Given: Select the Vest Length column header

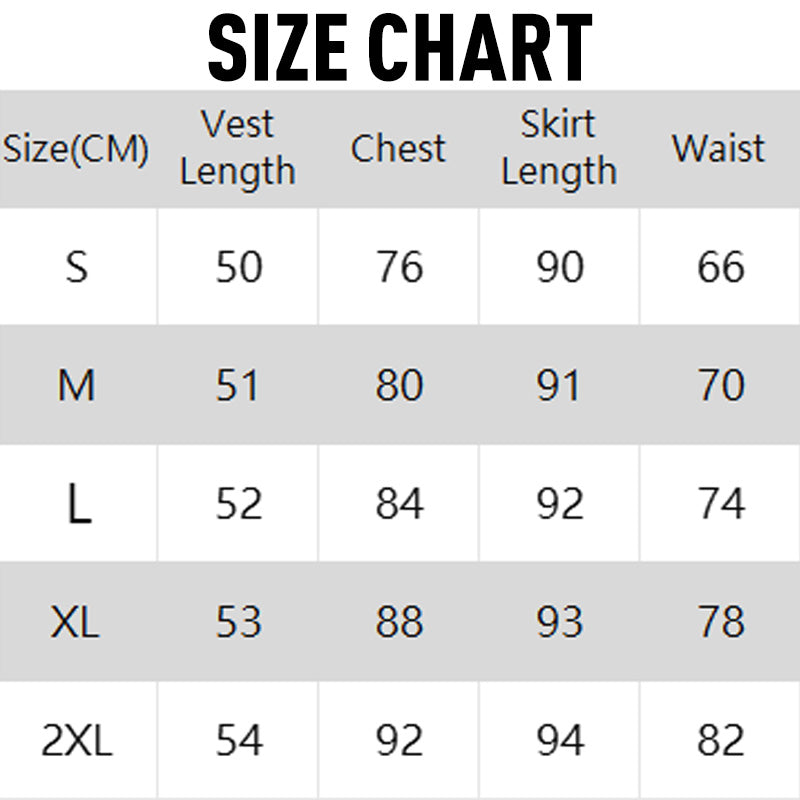Looking at the screenshot, I should [x=238, y=148].
